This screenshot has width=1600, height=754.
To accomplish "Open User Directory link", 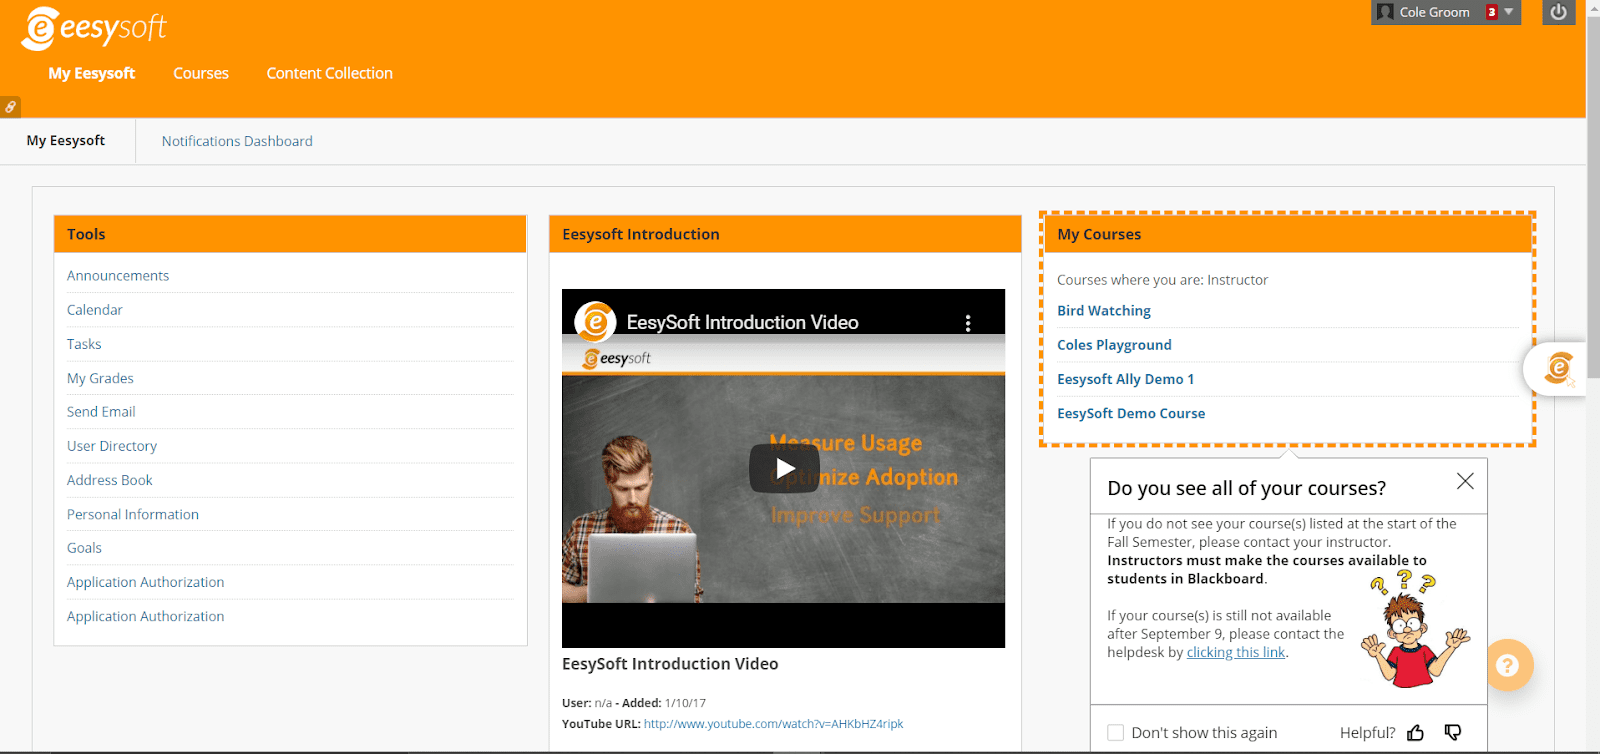I will [112, 446].
